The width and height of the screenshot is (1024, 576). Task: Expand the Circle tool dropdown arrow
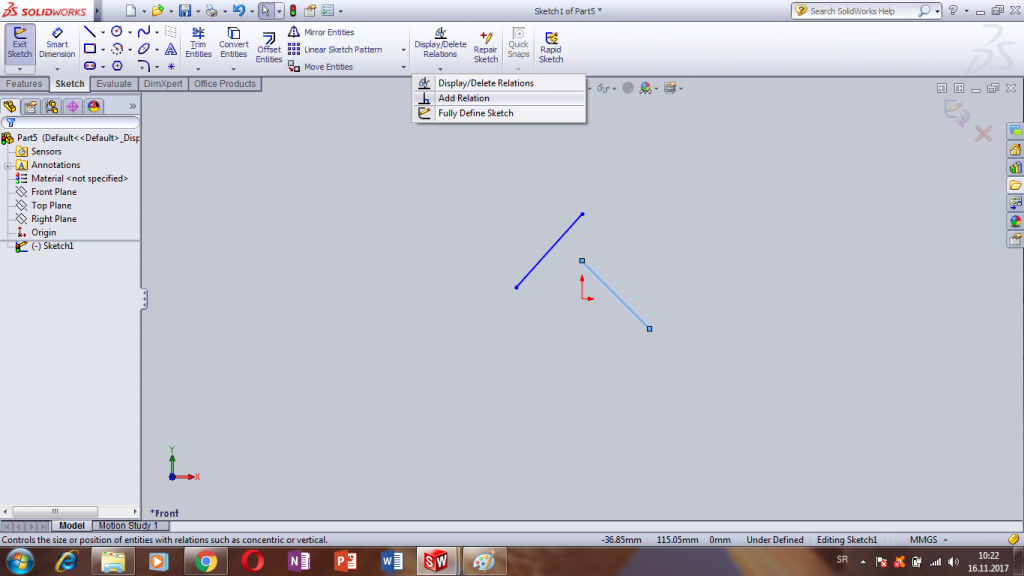coord(129,32)
